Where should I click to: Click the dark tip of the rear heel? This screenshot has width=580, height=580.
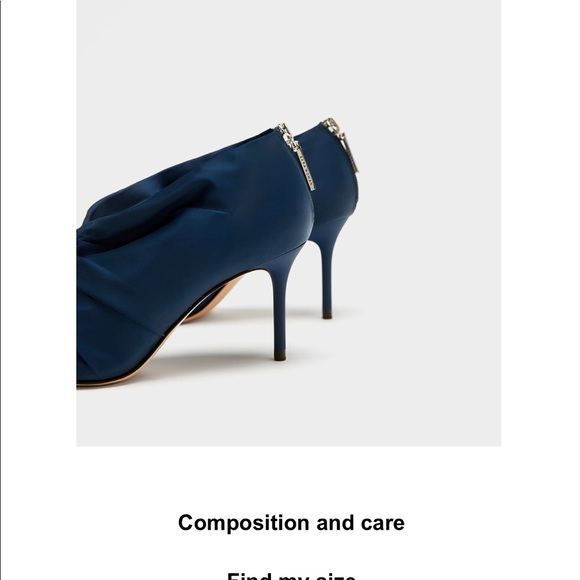(x=327, y=314)
